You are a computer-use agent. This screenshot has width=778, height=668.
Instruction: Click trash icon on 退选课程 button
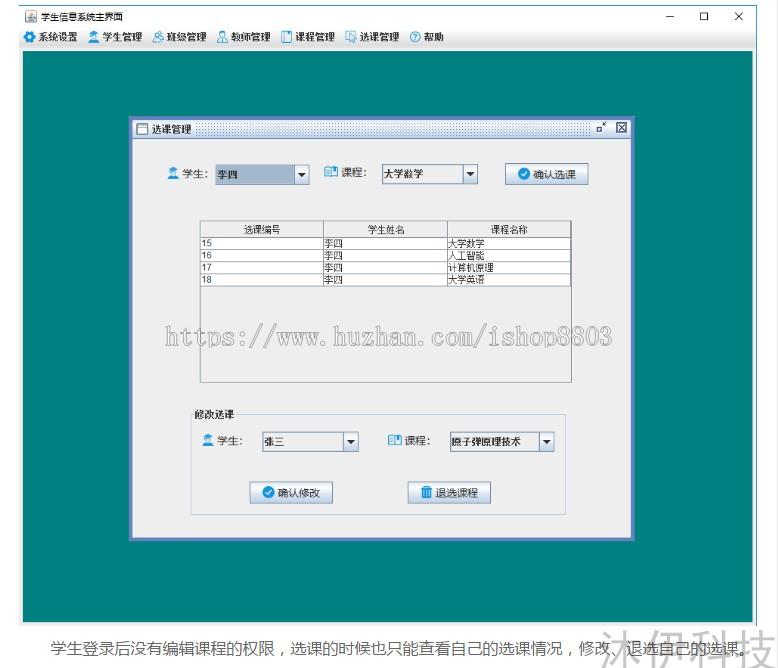(426, 492)
